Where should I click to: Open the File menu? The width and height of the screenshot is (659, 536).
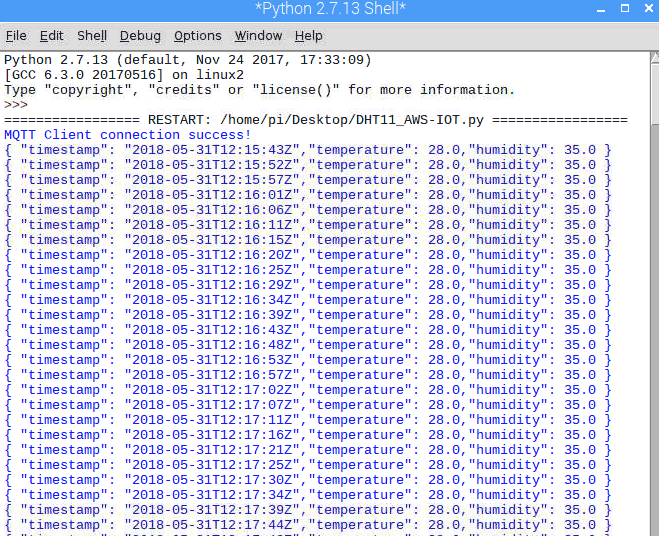[x=16, y=36]
